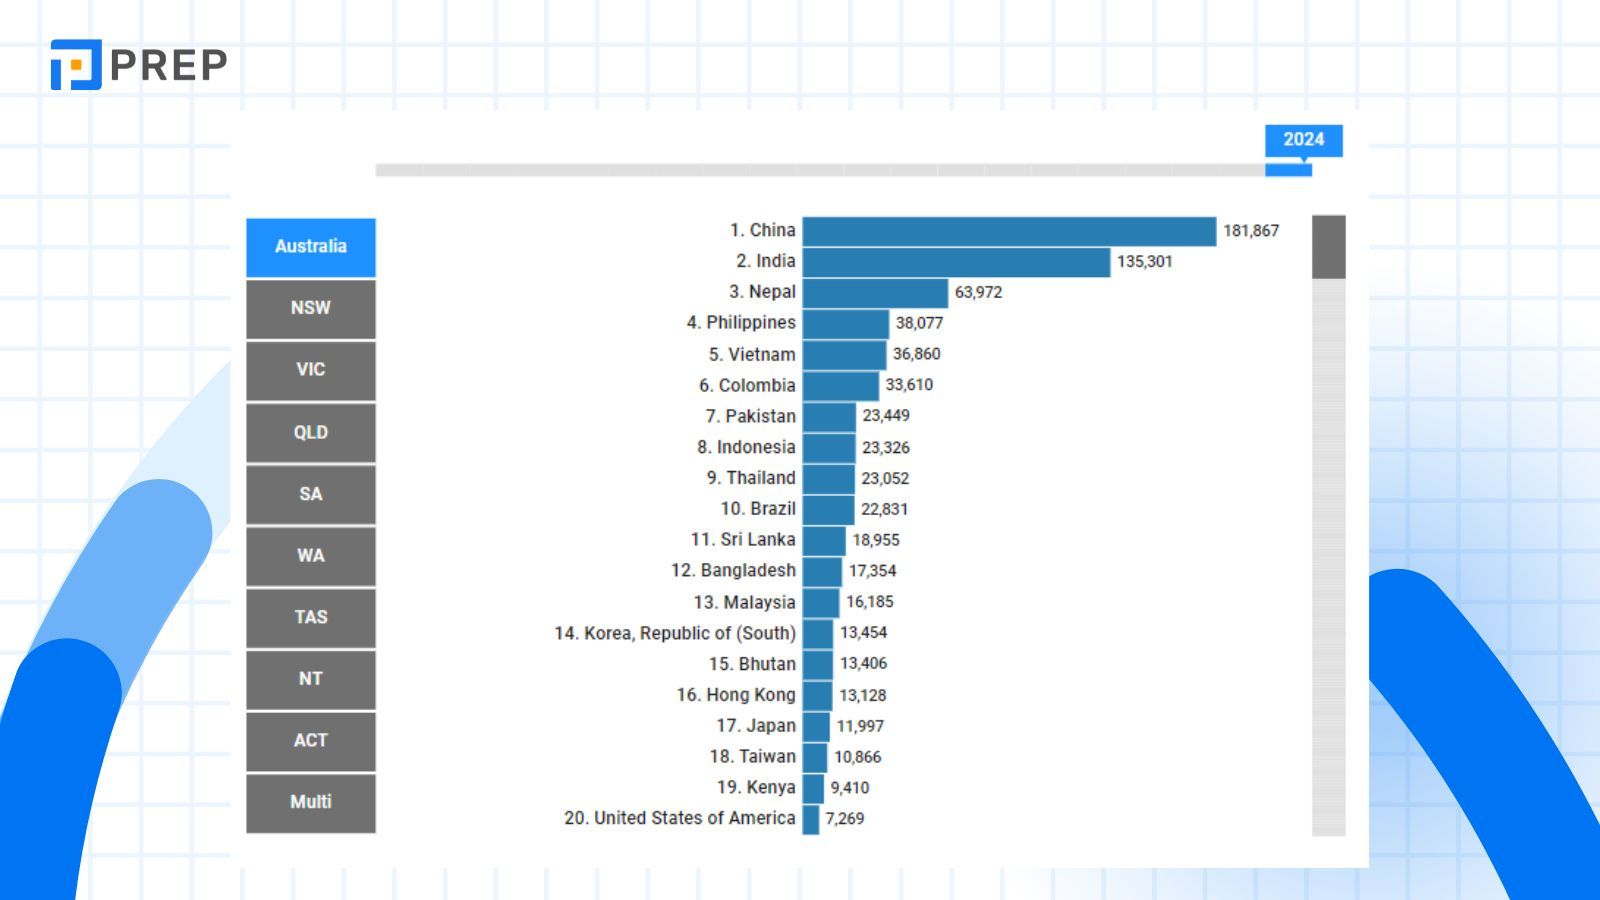This screenshot has width=1600, height=900.
Task: Click the value 23,449
Action: click(x=886, y=416)
